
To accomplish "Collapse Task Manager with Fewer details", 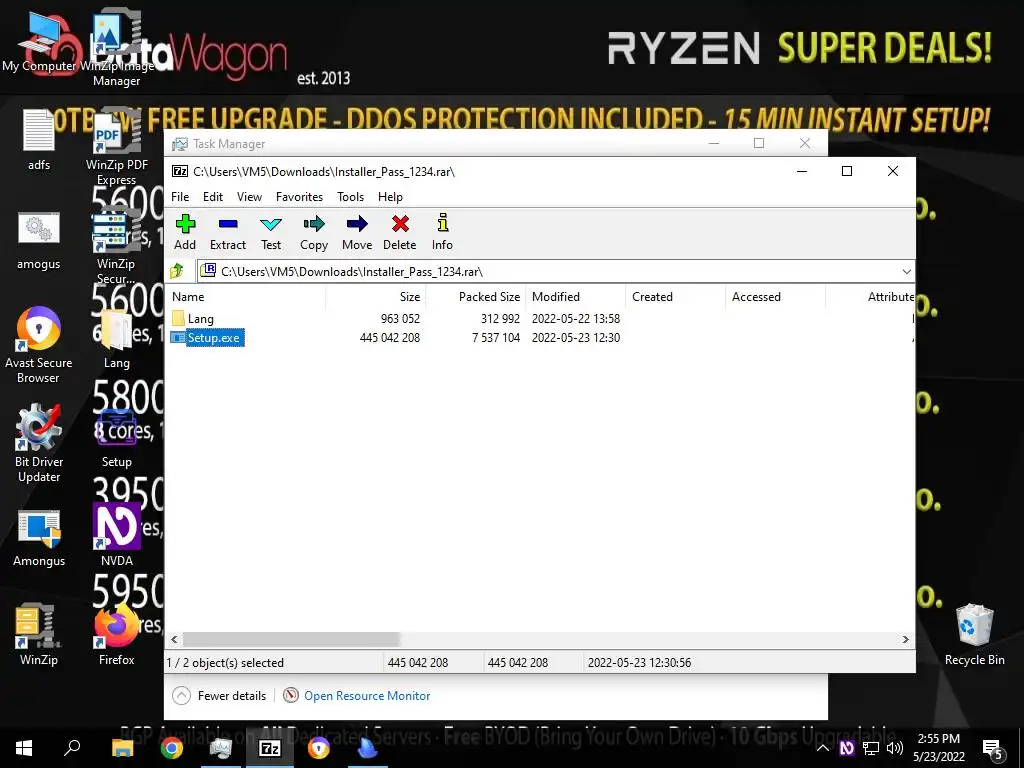I will 219,696.
